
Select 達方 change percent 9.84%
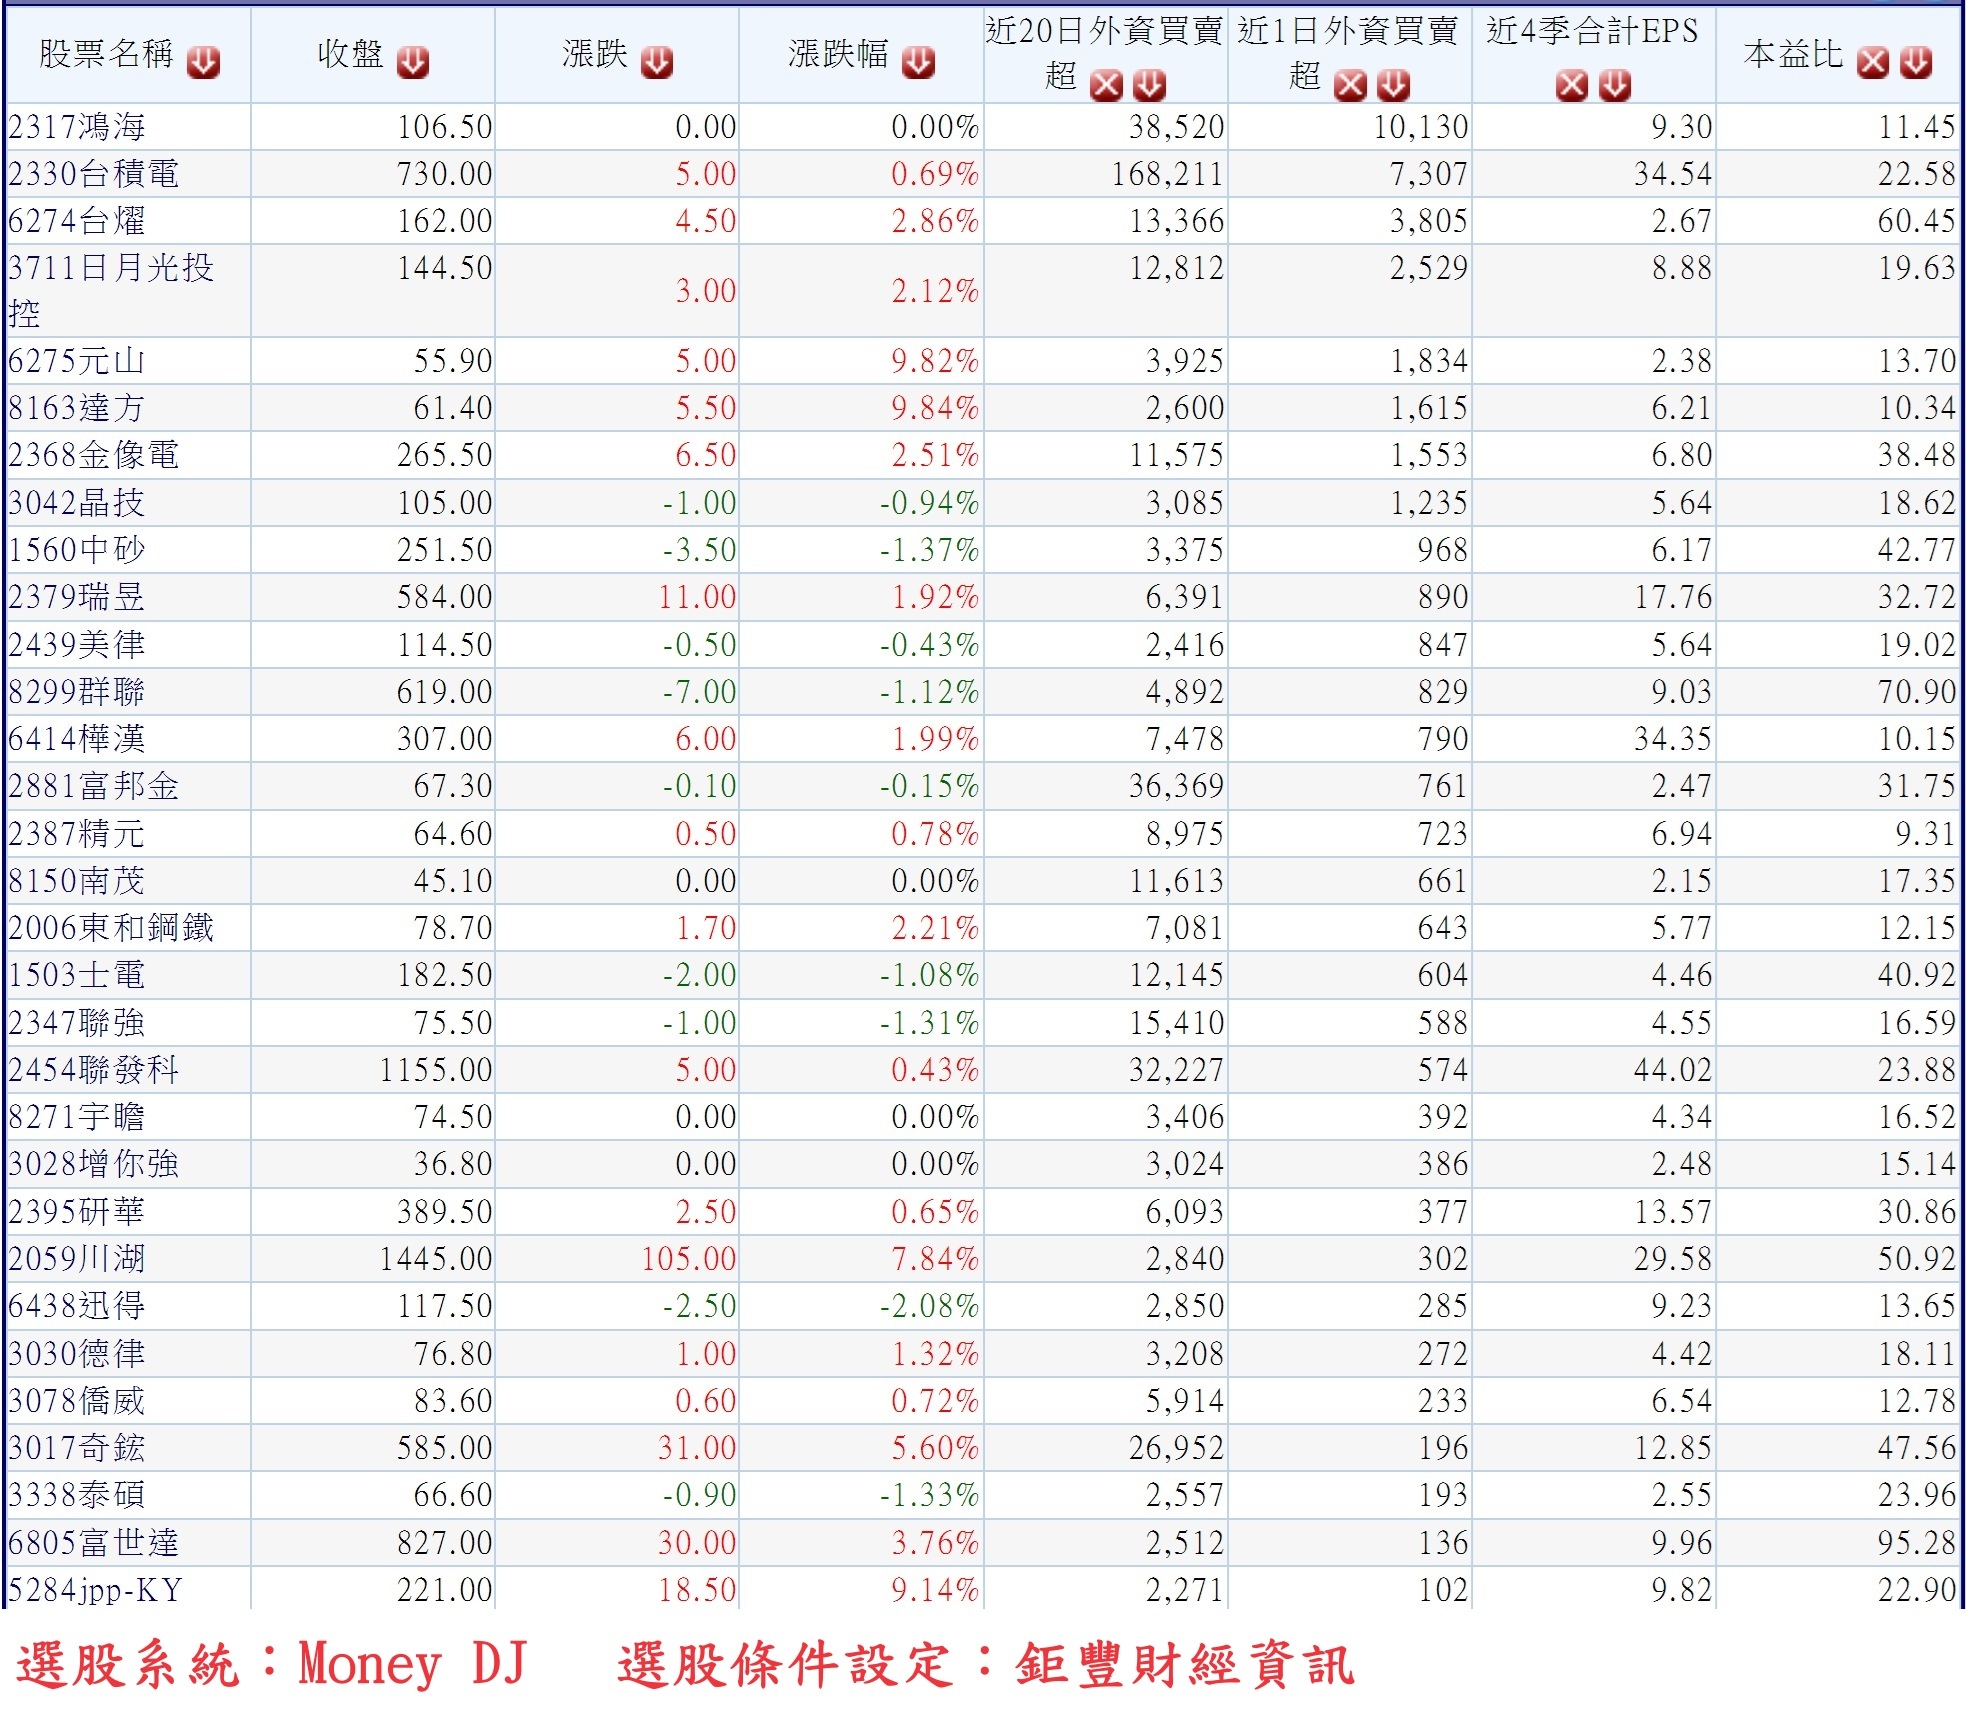pyautogui.click(x=934, y=408)
